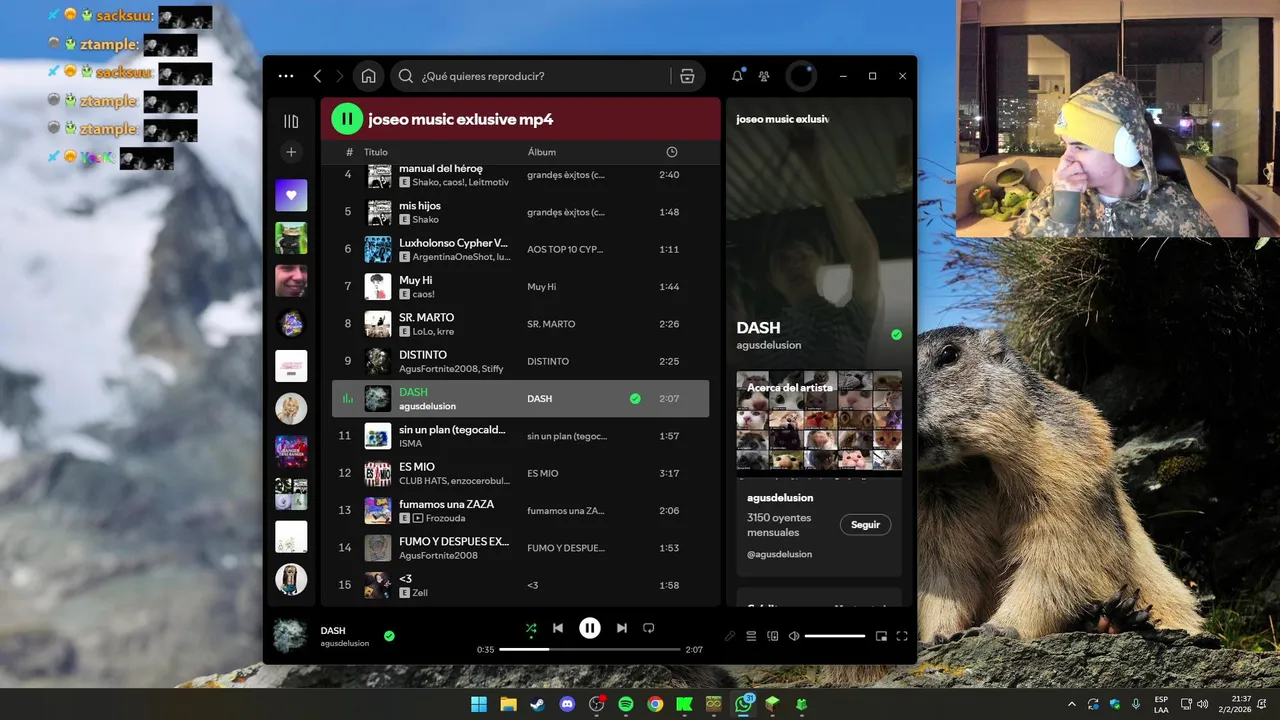Image resolution: width=1280 pixels, height=720 pixels.
Task: Open Discord from the taskbar
Action: [x=567, y=704]
